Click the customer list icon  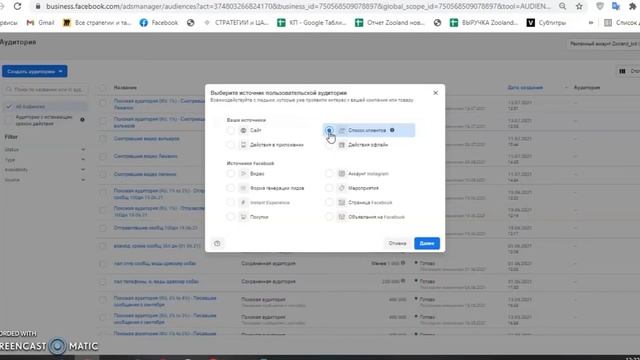[x=342, y=130]
